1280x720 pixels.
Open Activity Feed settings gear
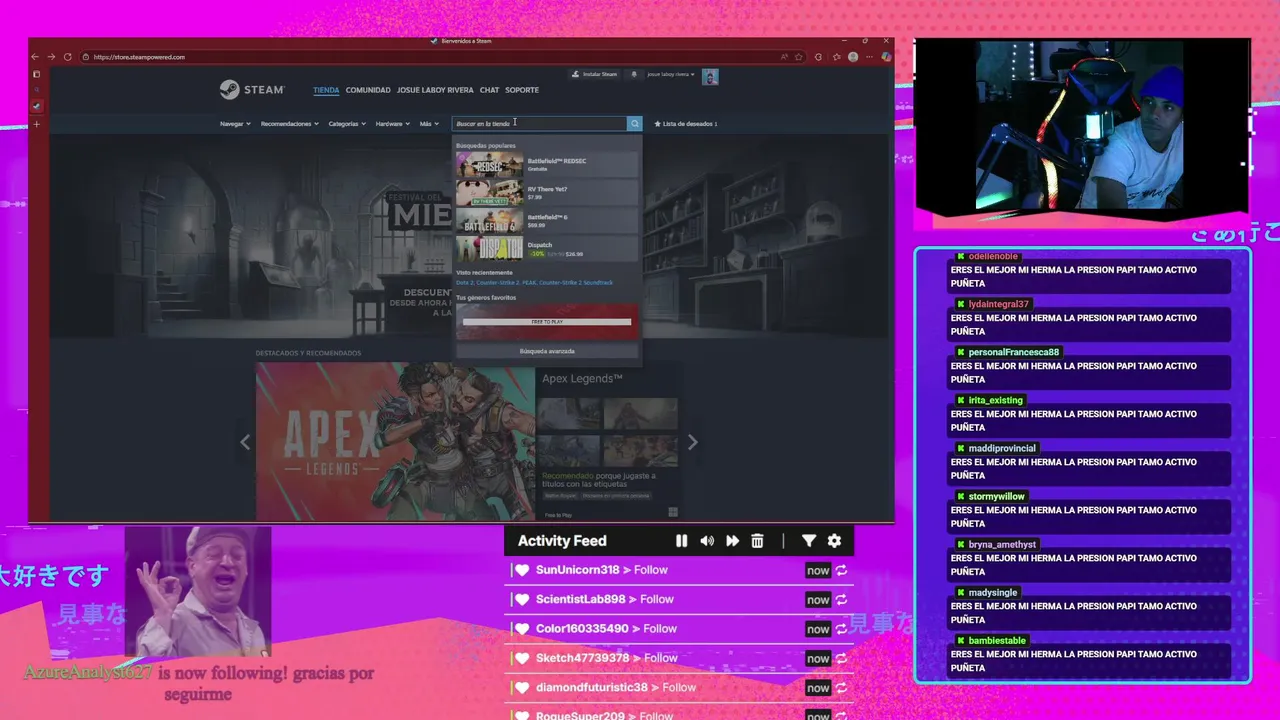tap(834, 541)
